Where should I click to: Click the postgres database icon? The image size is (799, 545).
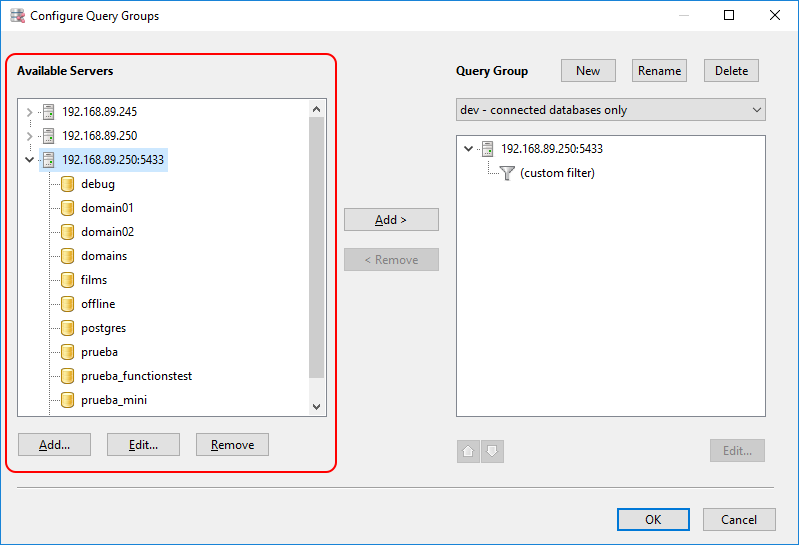point(67,328)
